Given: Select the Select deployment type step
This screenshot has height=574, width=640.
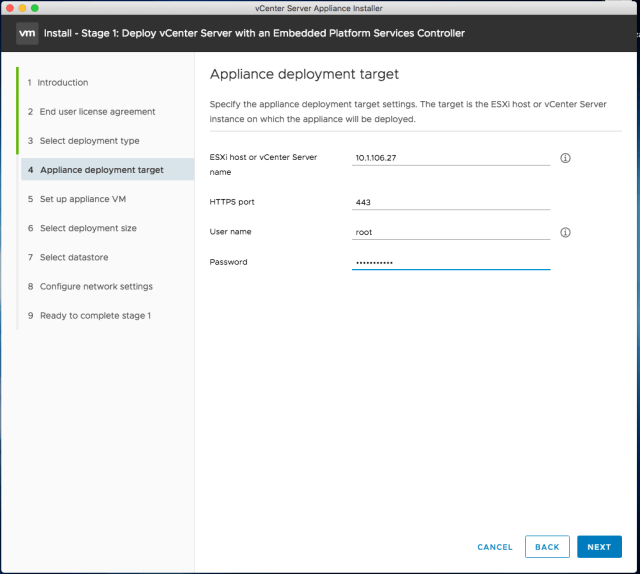Looking at the screenshot, I should (89, 141).
